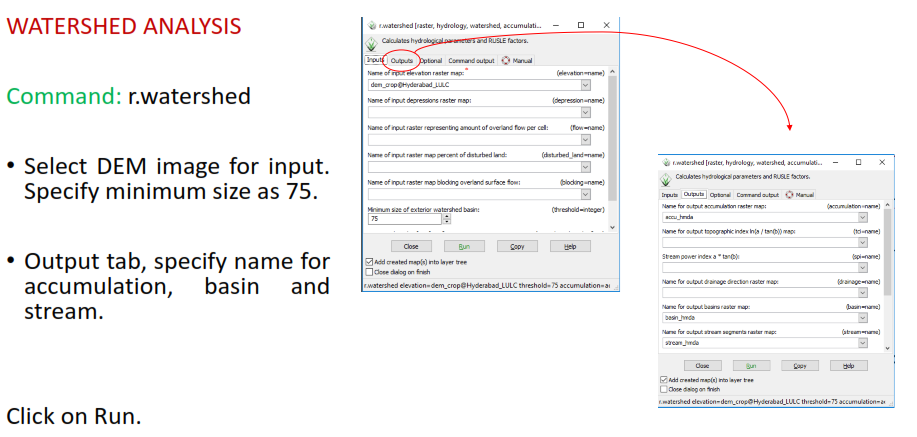Open the stream segments dropdown showing stream_hmda

[x=862, y=343]
